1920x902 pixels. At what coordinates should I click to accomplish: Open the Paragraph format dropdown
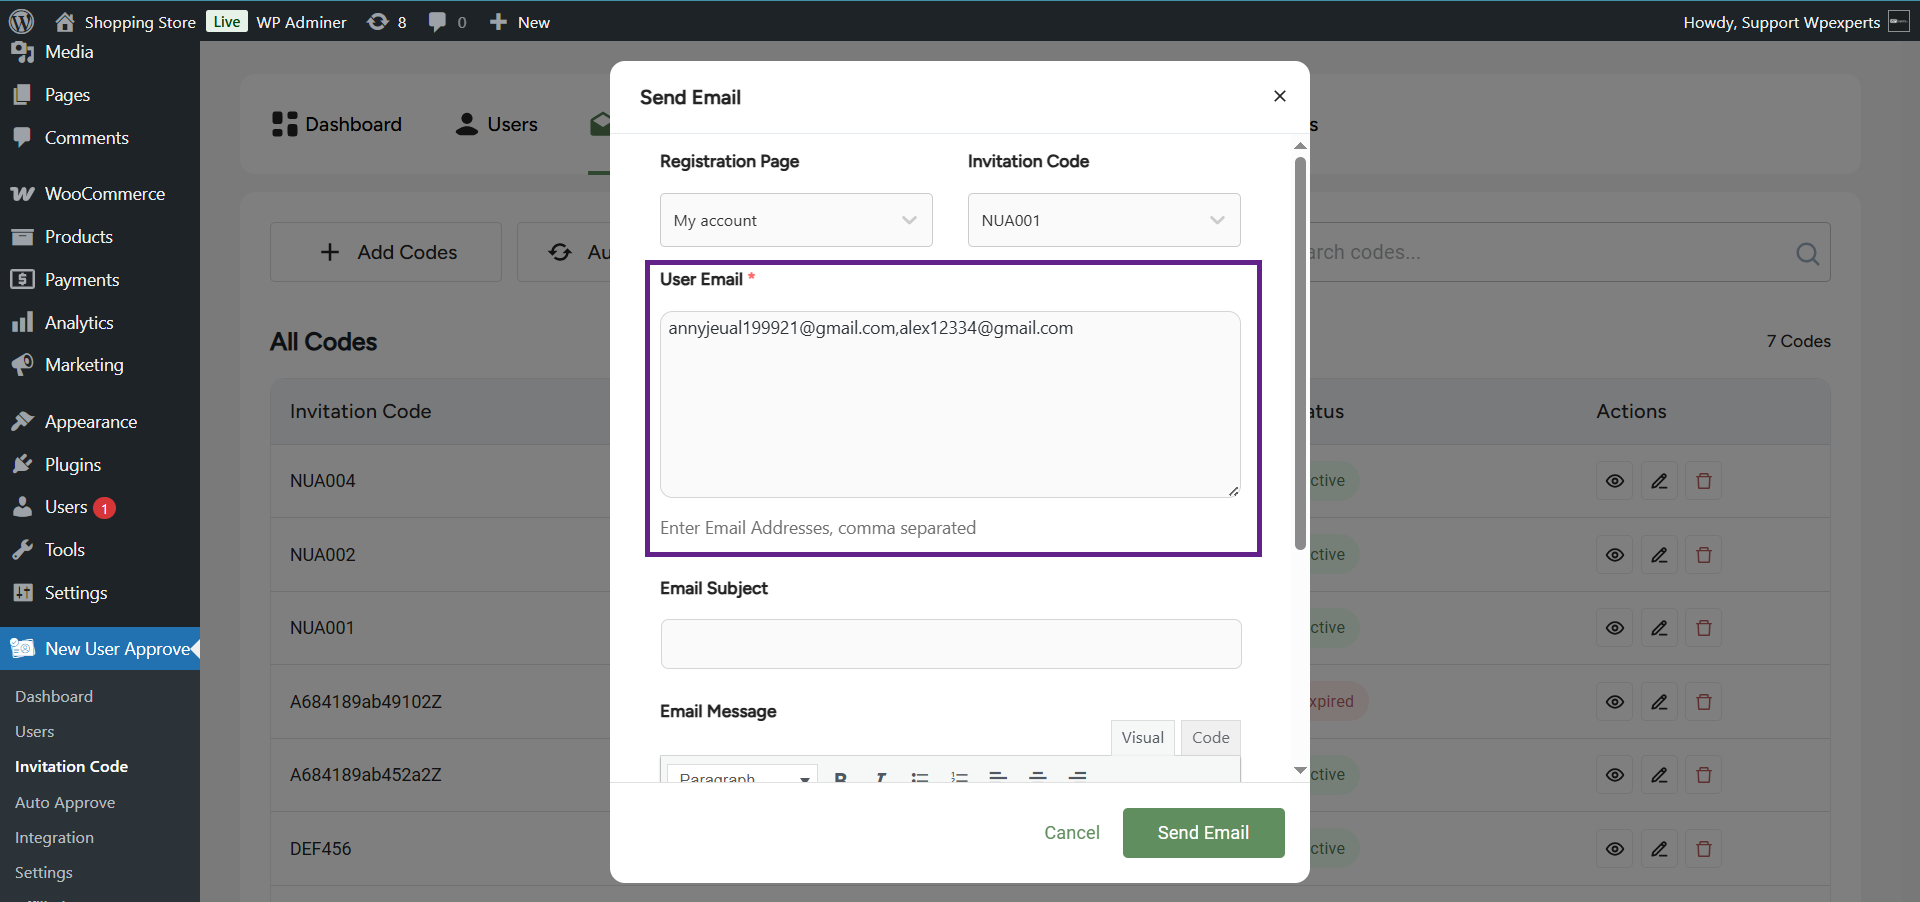coord(743,776)
